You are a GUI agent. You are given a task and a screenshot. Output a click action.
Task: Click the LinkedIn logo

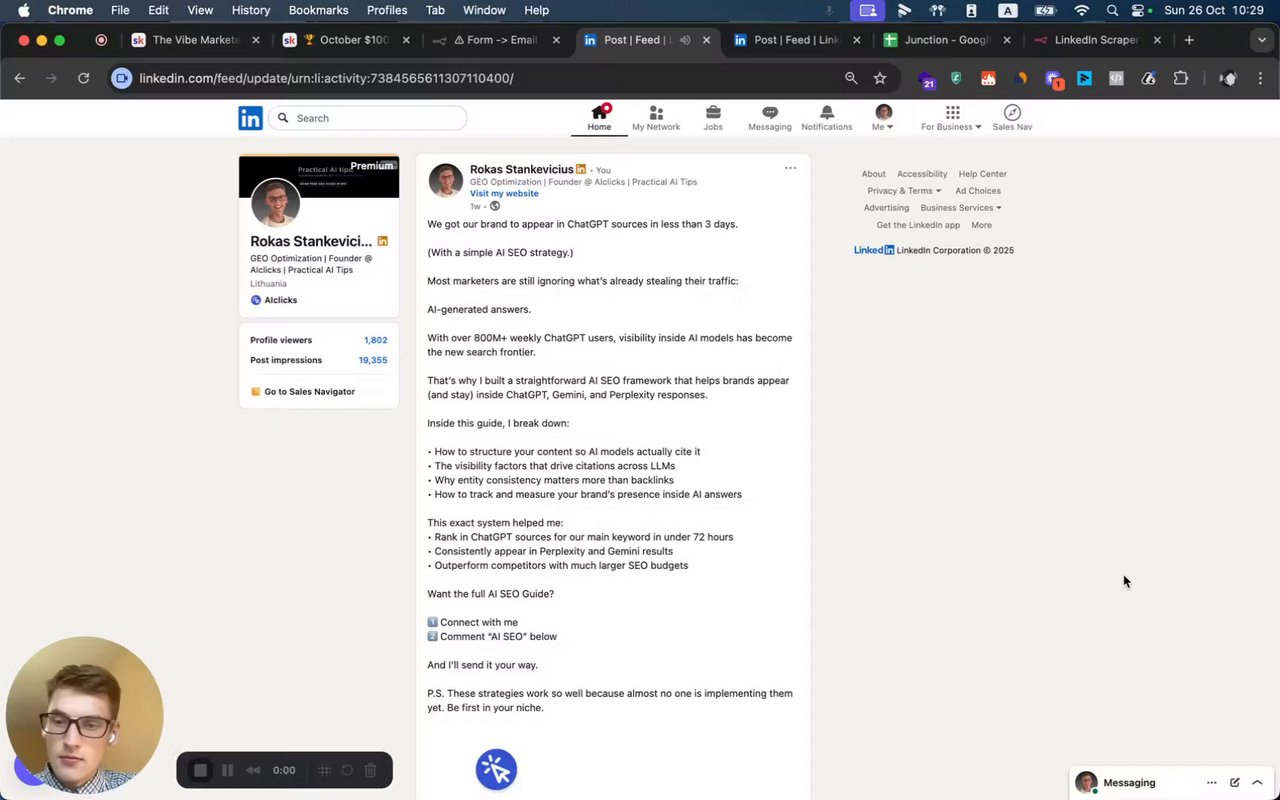250,118
